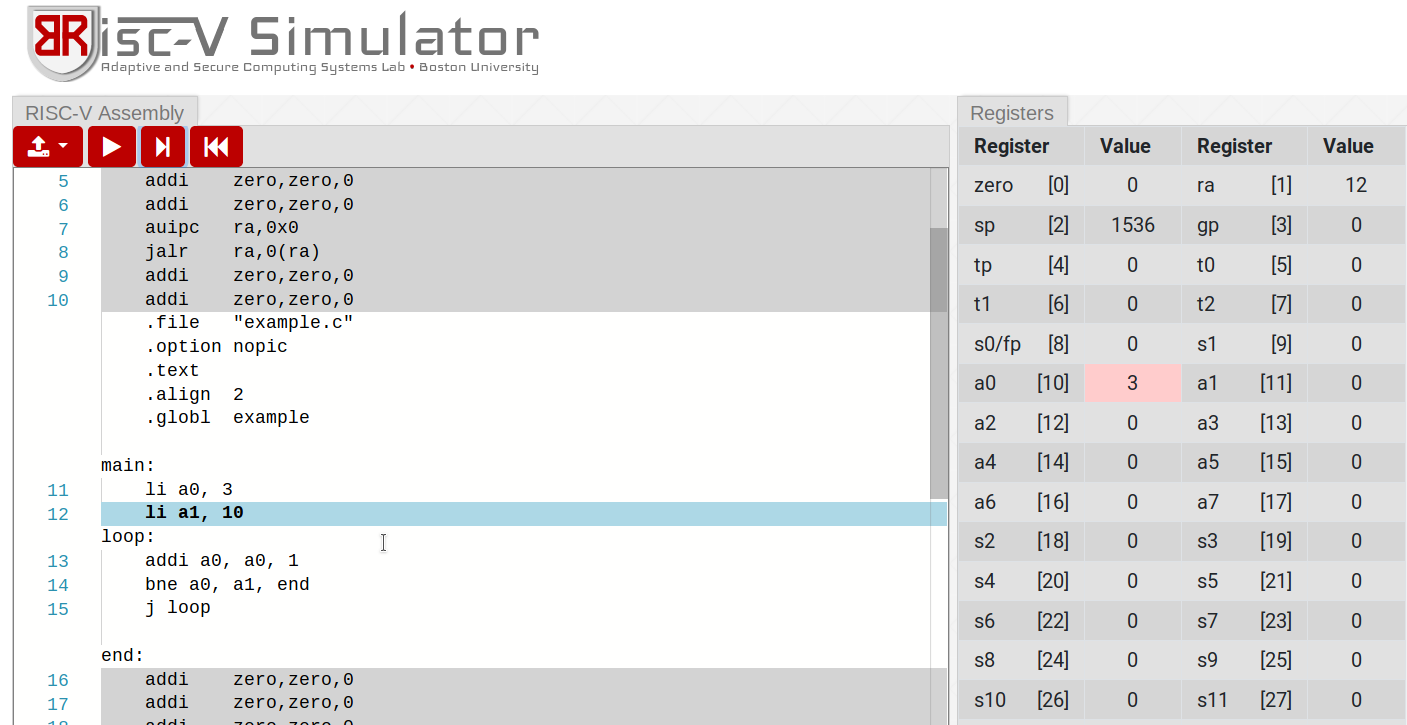
Task: Click line number 13 in gutter
Action: click(58, 562)
